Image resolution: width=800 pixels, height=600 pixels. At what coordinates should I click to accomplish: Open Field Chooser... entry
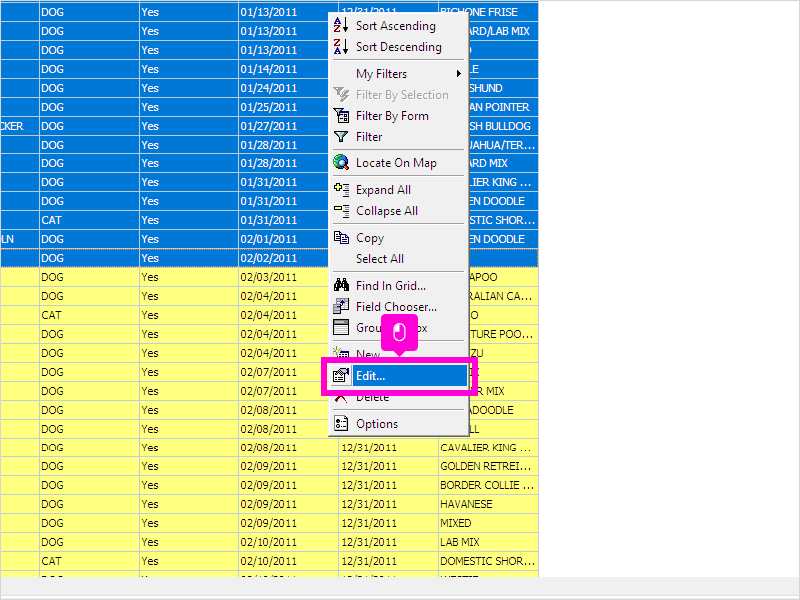pyautogui.click(x=396, y=307)
